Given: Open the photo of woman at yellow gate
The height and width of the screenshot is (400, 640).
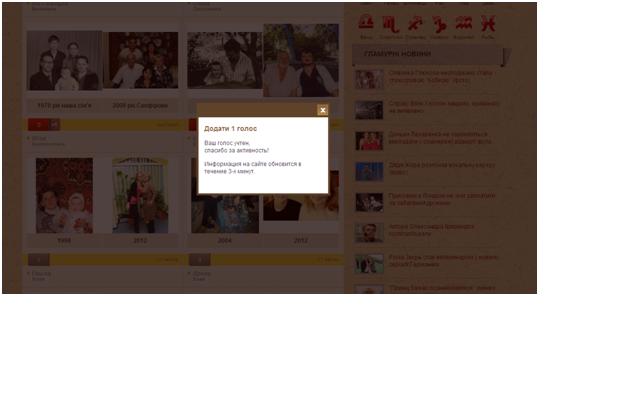Looking at the screenshot, I should point(140,196).
